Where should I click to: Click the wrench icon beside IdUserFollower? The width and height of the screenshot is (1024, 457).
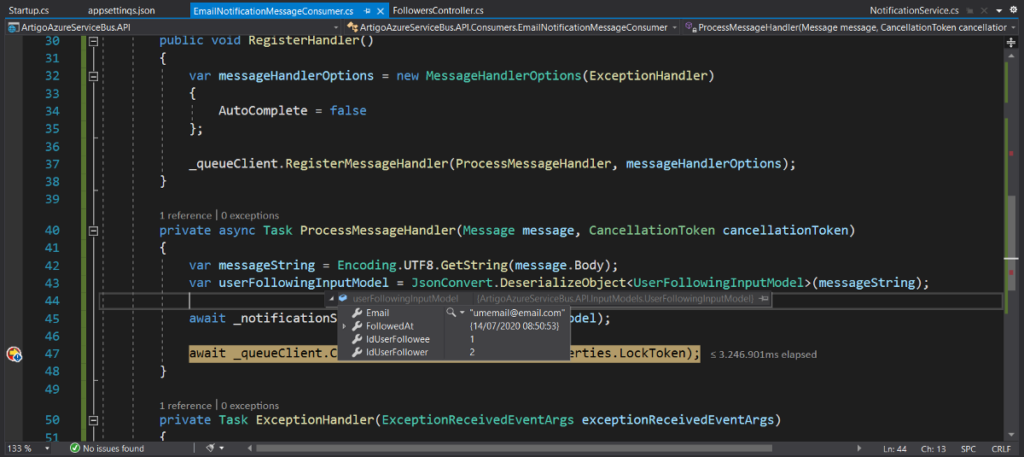[357, 353]
